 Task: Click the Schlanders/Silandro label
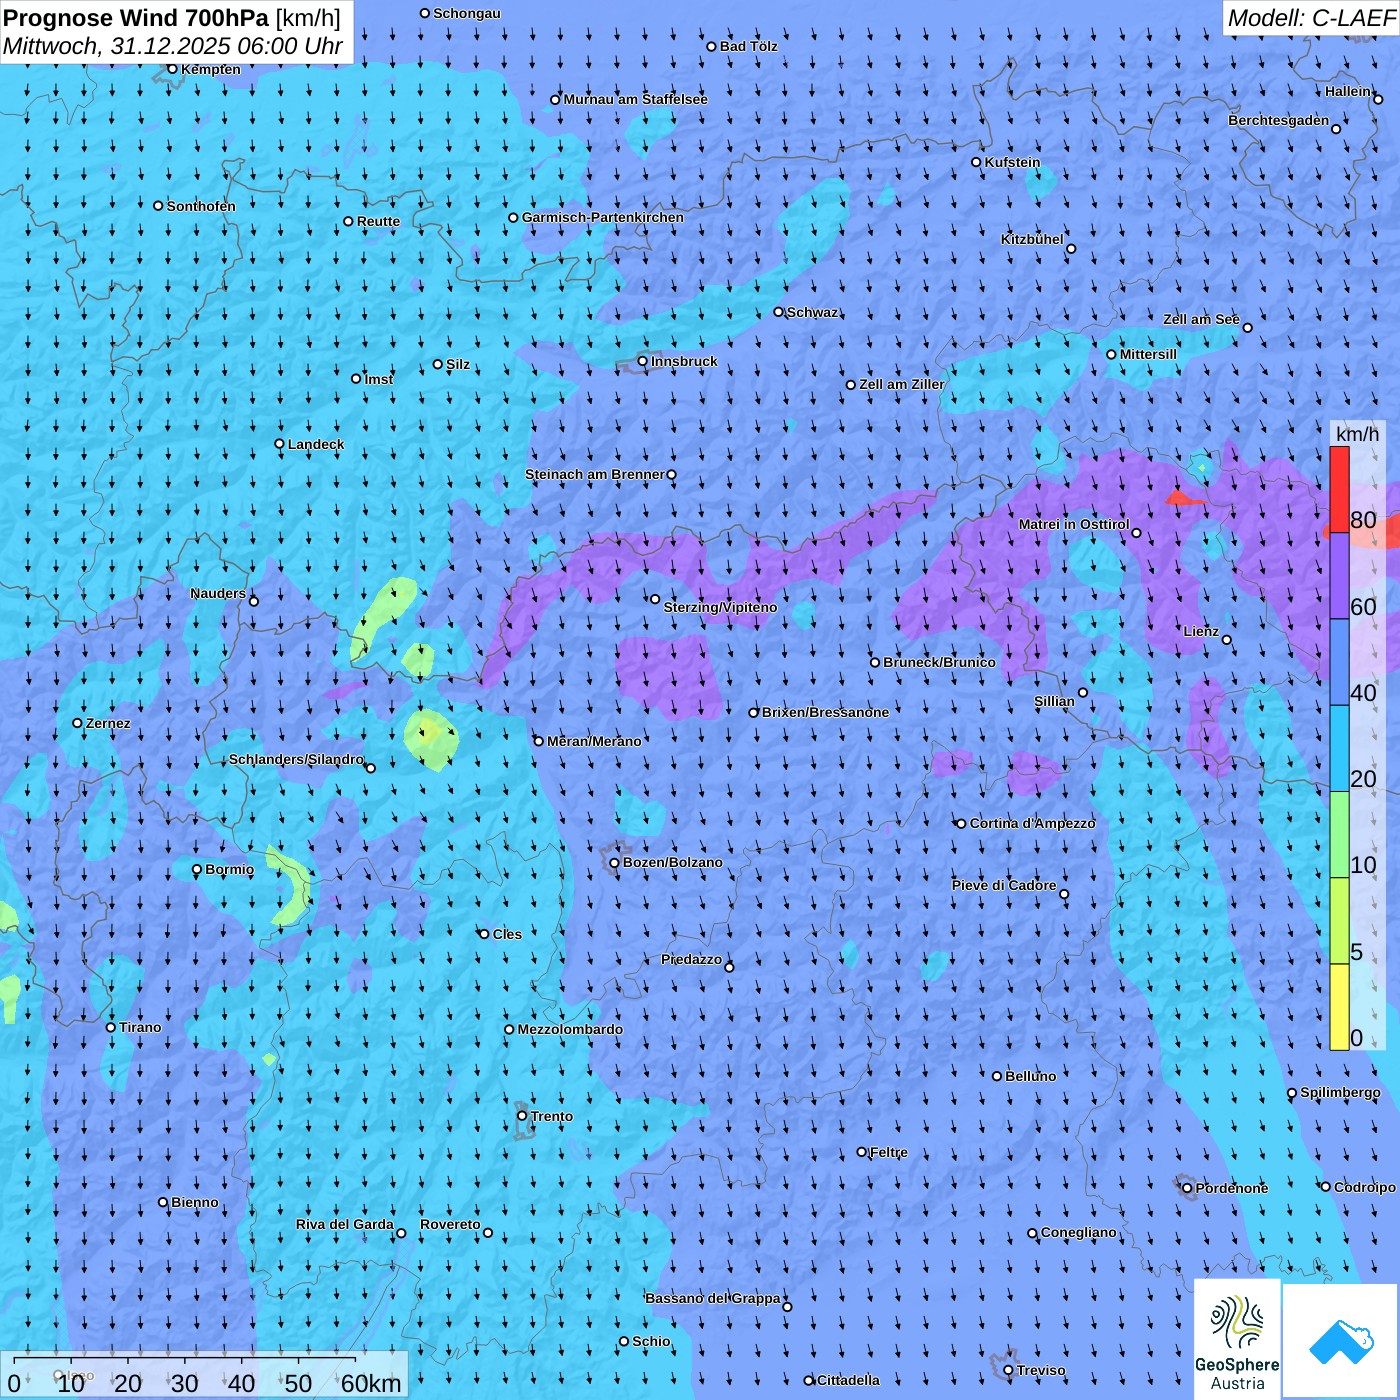point(296,759)
